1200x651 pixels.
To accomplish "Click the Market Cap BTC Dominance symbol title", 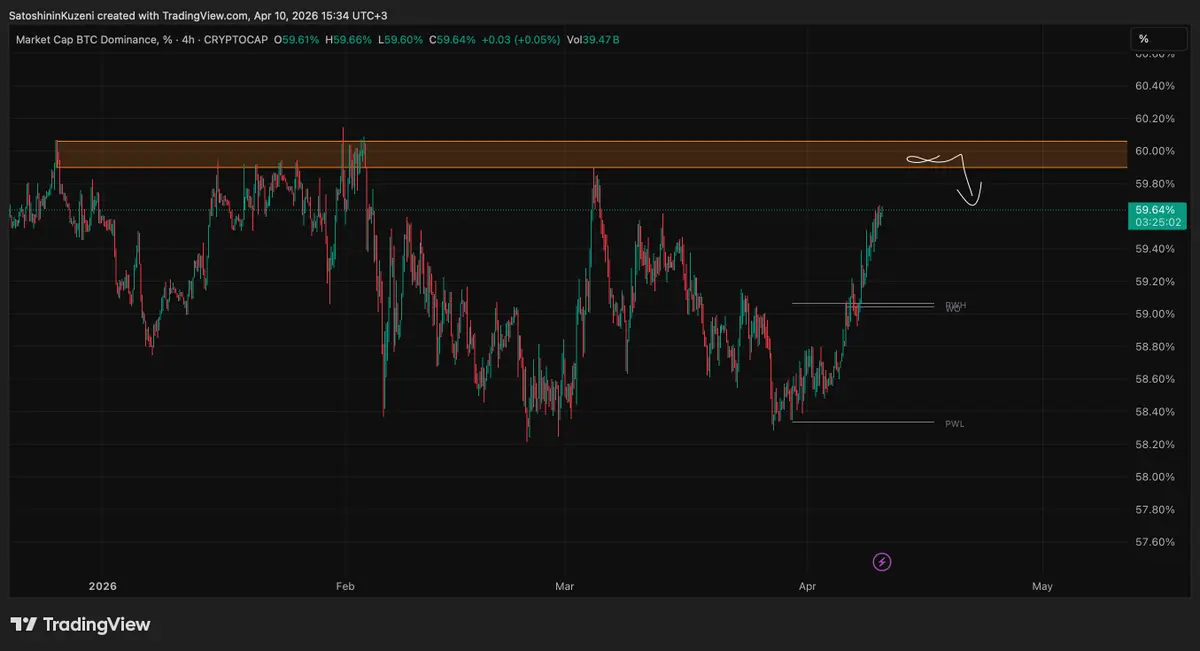I will [86, 39].
